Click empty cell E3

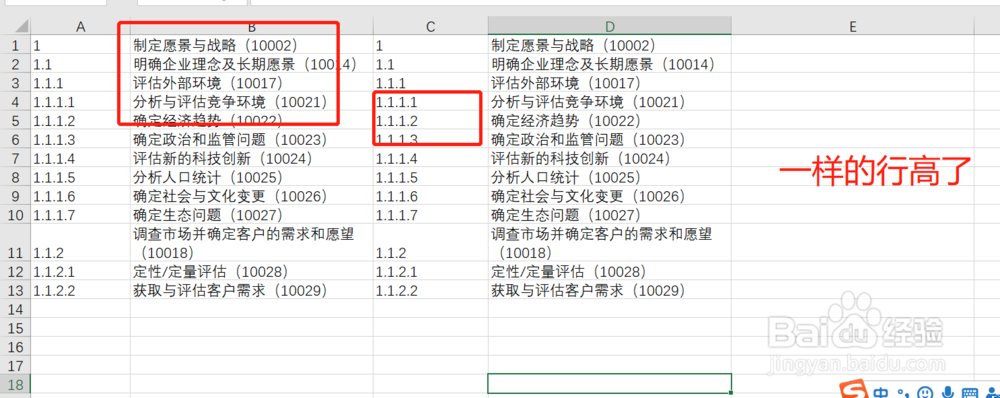coord(853,83)
